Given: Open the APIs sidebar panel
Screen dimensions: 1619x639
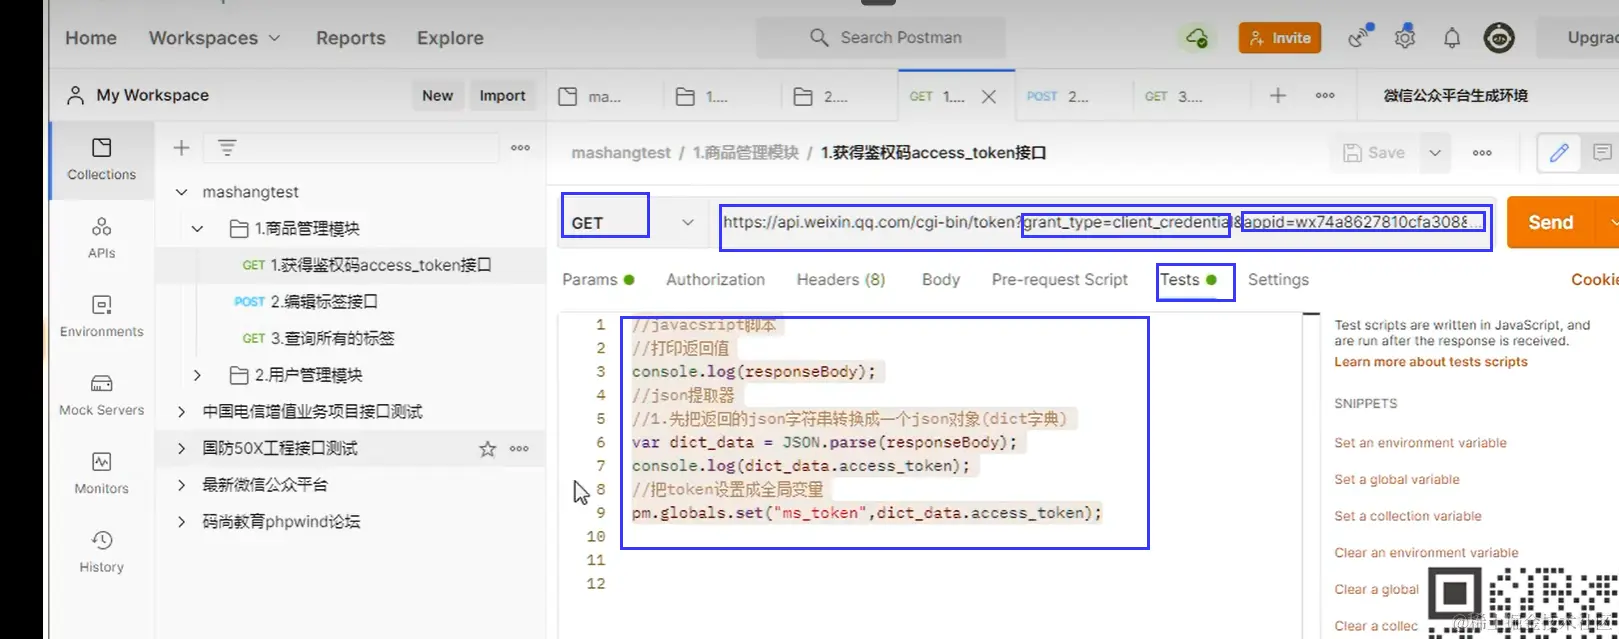Looking at the screenshot, I should (101, 238).
